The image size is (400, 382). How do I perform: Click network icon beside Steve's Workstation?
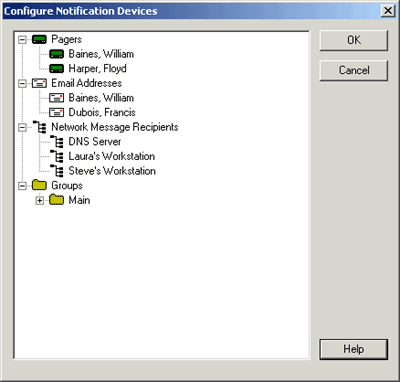point(57,171)
